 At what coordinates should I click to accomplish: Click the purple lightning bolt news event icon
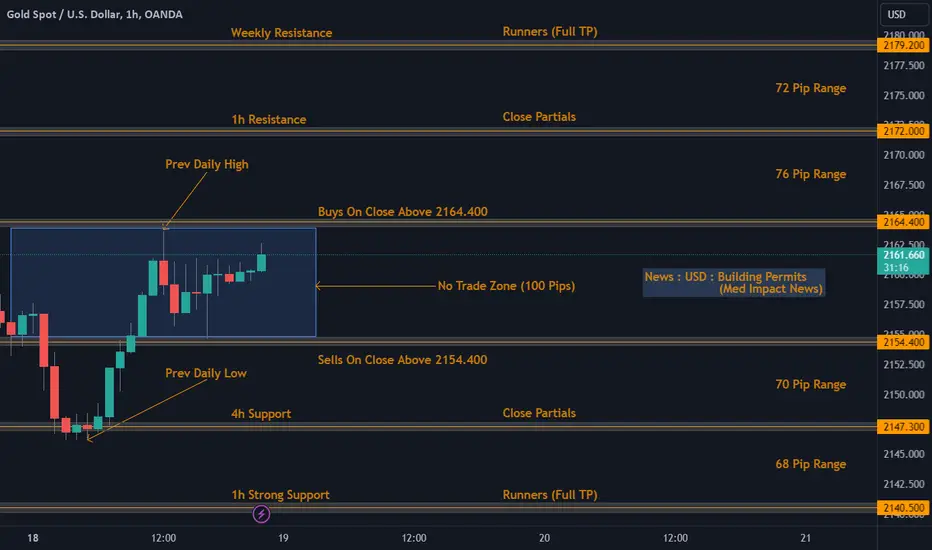(262, 514)
